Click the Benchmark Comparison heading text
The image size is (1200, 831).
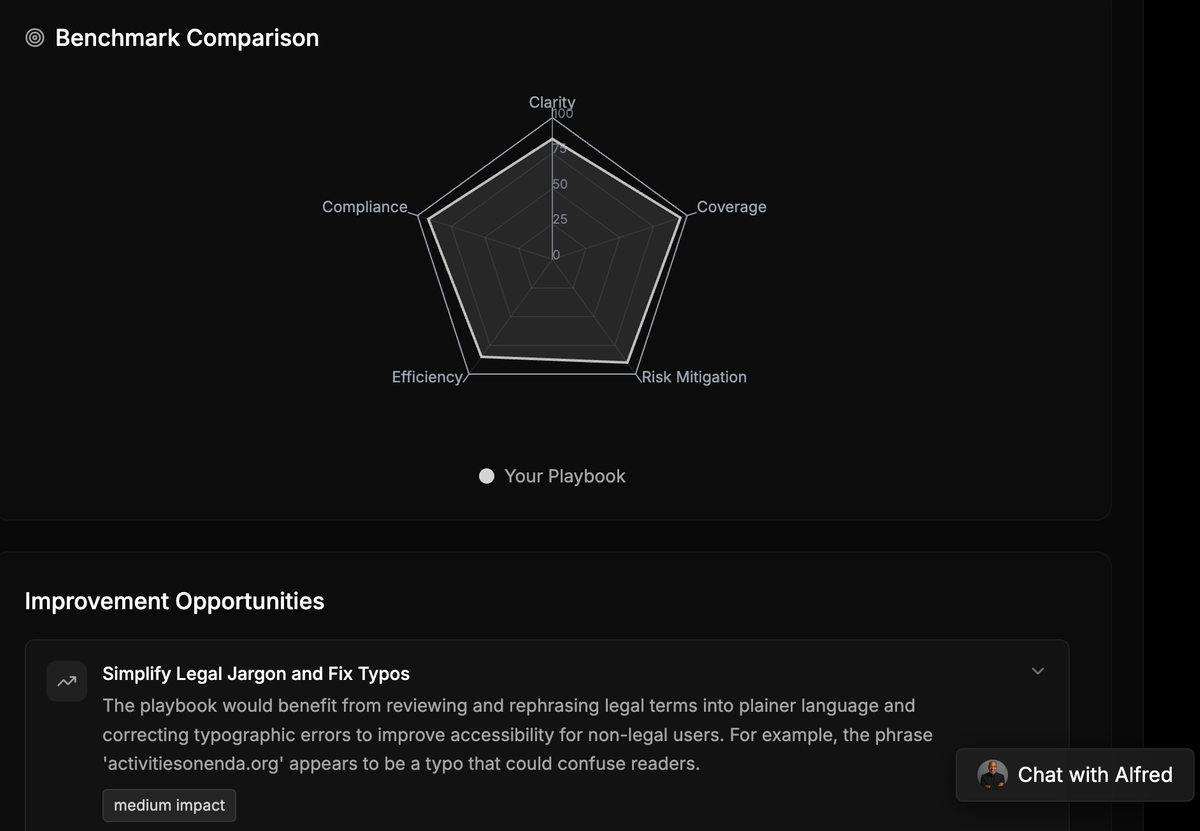[x=187, y=38]
